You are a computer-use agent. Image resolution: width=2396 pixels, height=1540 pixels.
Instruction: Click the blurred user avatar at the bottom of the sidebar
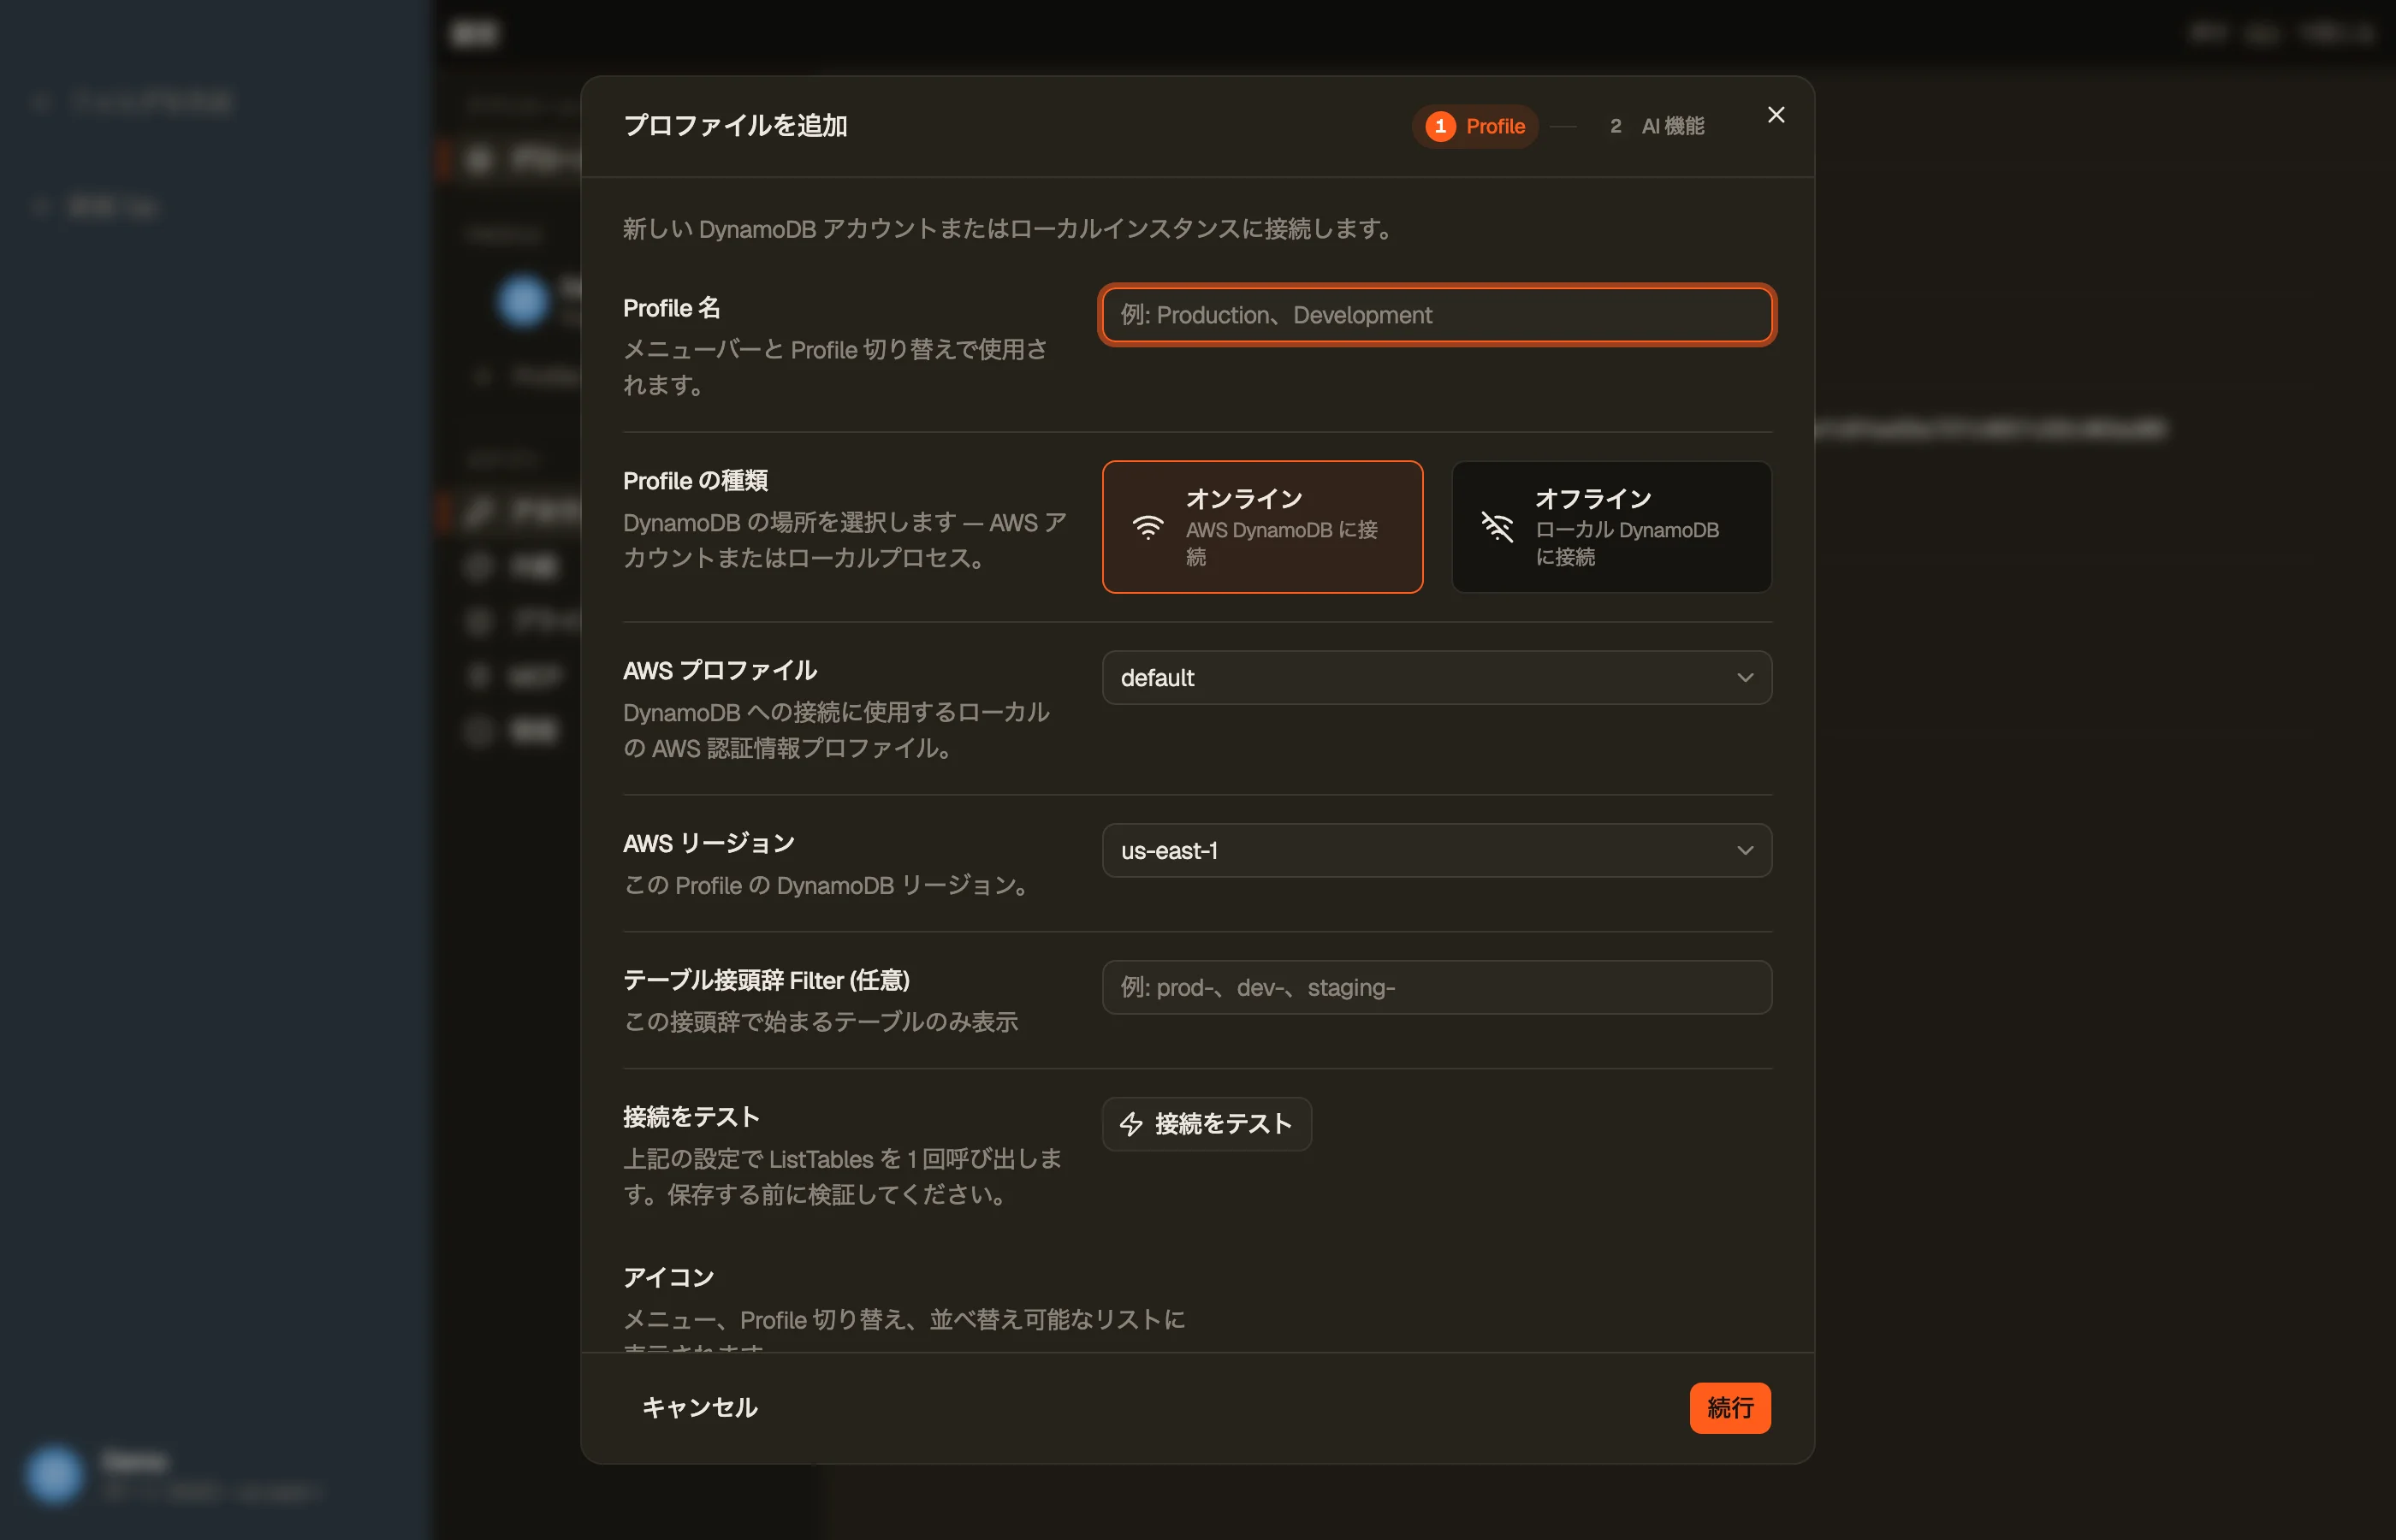click(54, 1474)
